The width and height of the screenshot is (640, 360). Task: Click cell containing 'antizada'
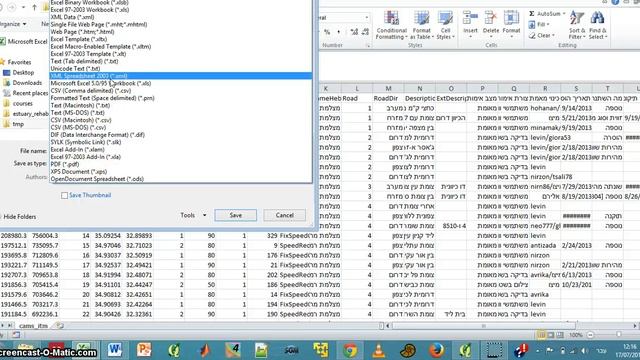coord(545,245)
